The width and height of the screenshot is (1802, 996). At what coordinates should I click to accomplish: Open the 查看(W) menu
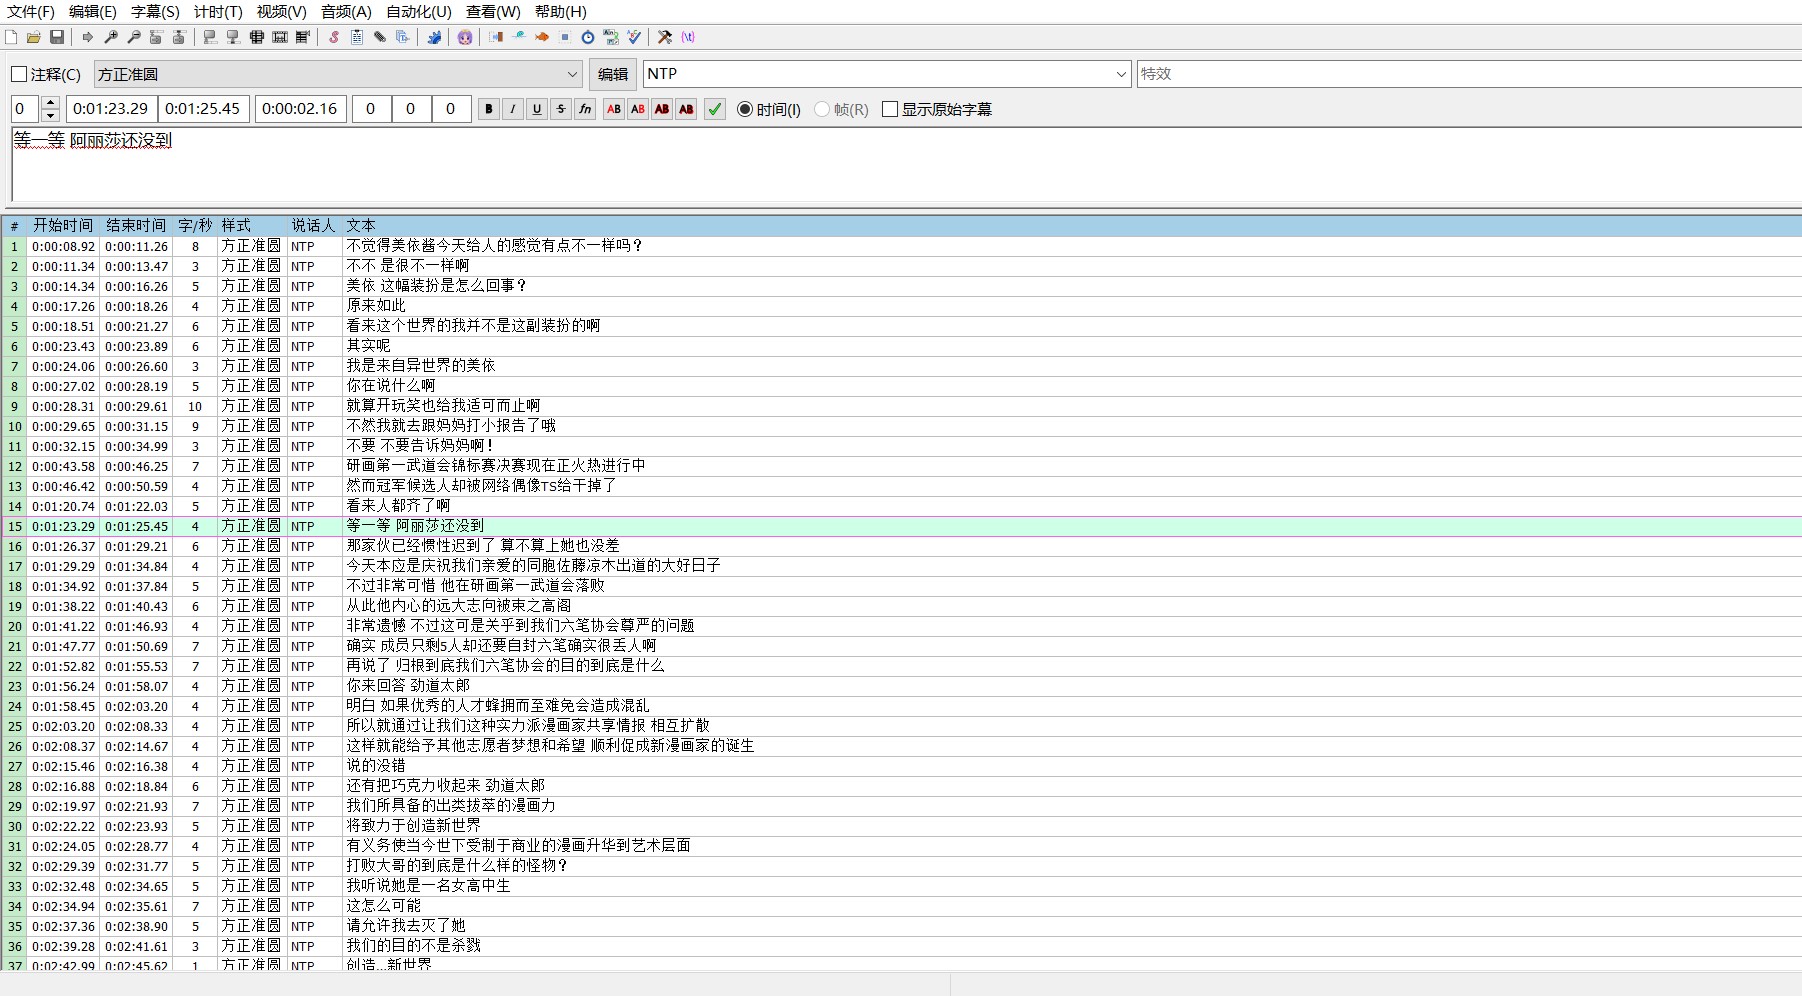[x=493, y=12]
